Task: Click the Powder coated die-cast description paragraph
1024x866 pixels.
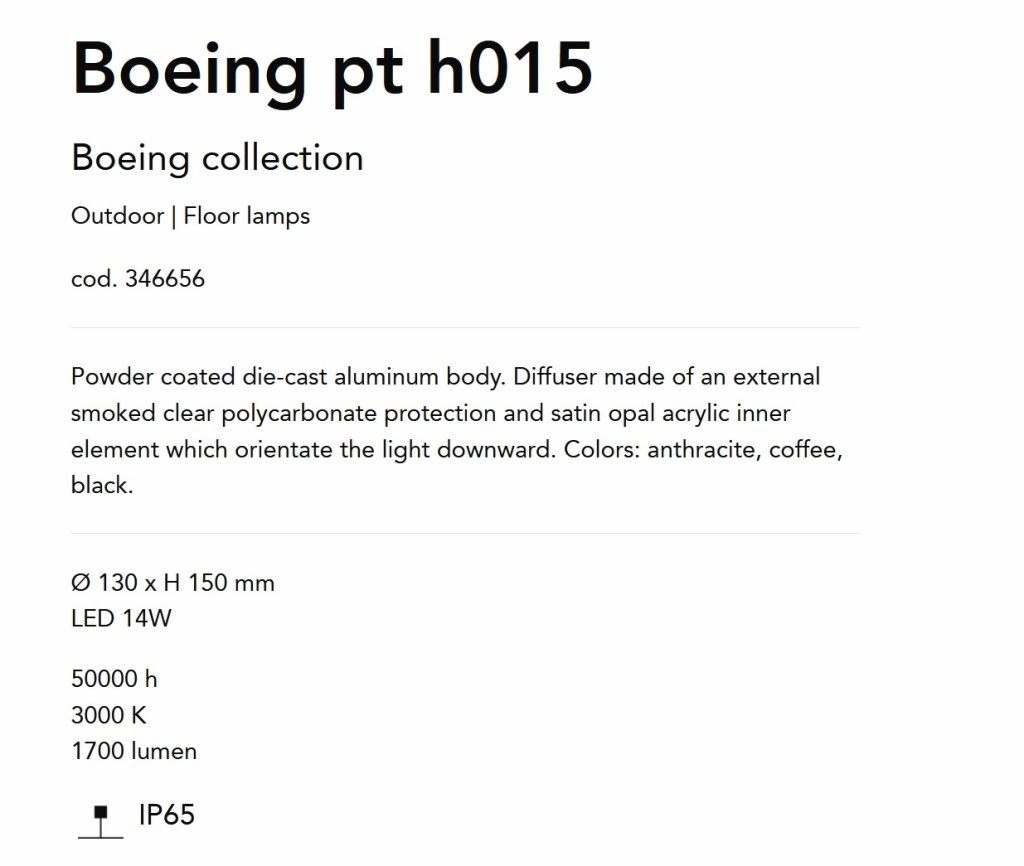Action: pyautogui.click(x=457, y=431)
